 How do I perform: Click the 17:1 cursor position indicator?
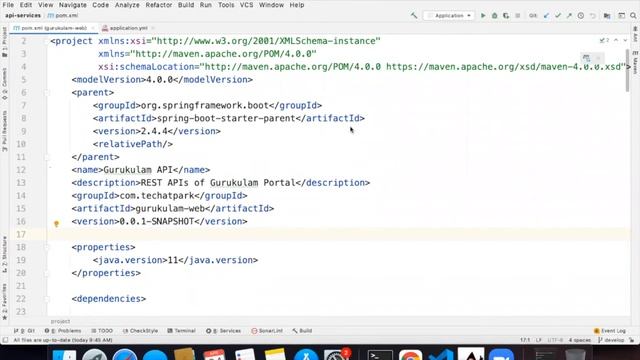point(525,340)
